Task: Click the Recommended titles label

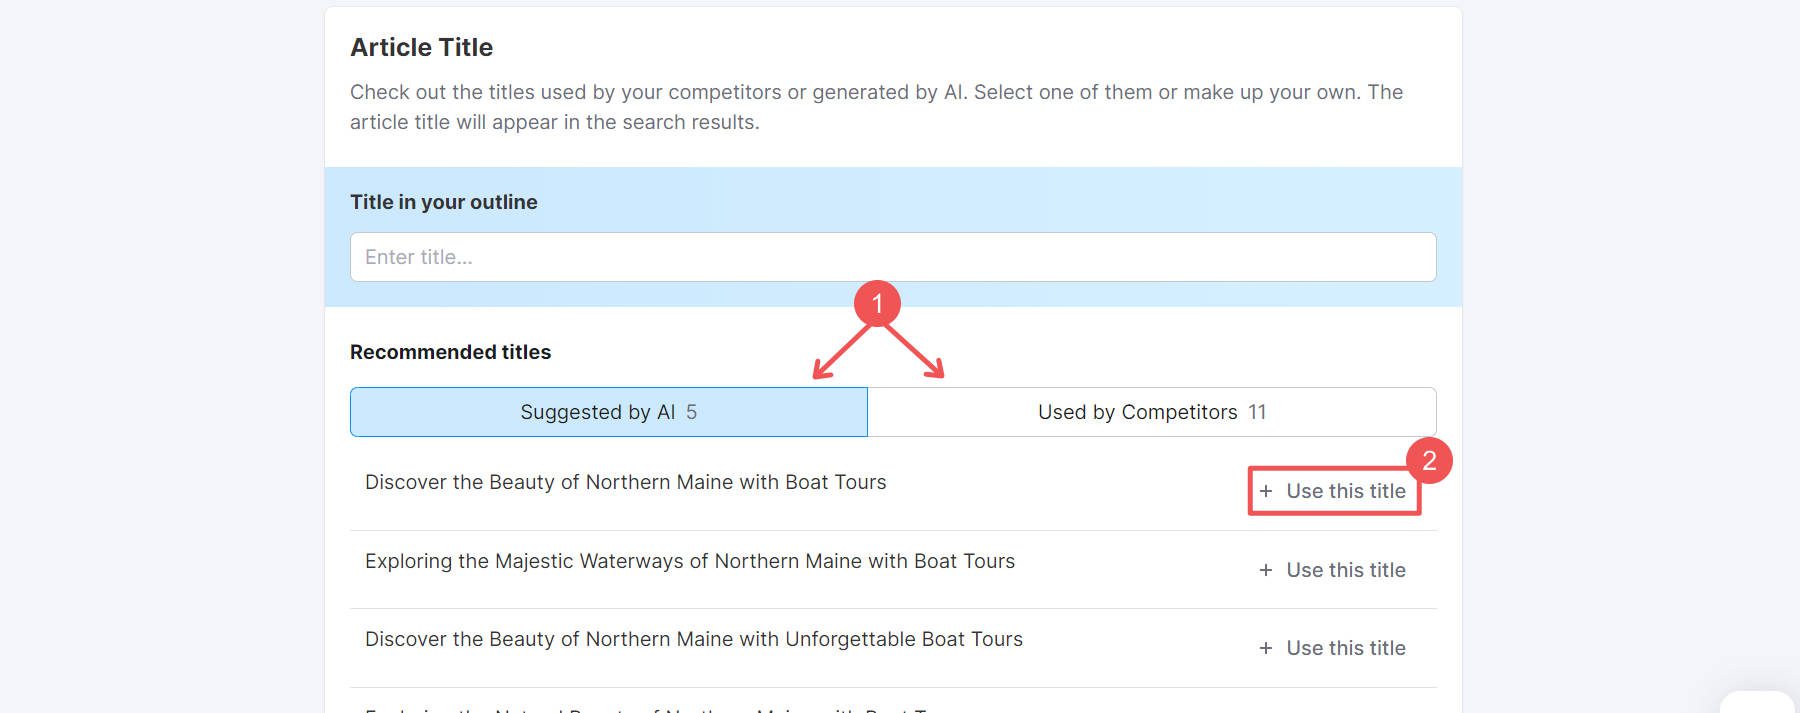Action: [x=452, y=351]
